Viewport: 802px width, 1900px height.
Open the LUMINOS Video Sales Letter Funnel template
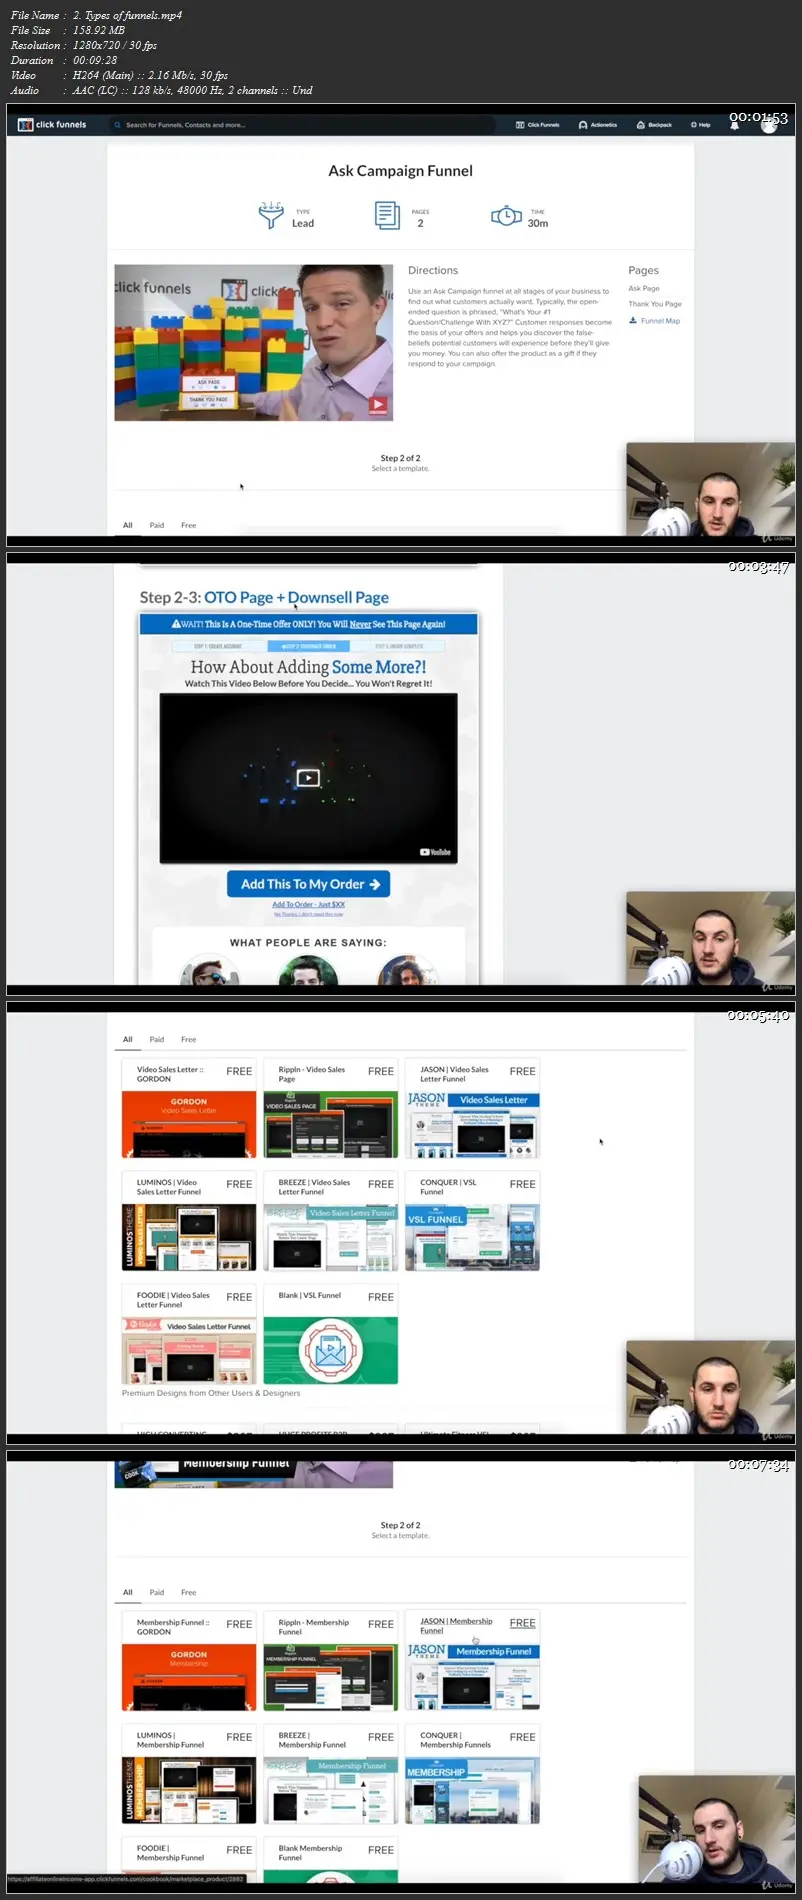(189, 1221)
